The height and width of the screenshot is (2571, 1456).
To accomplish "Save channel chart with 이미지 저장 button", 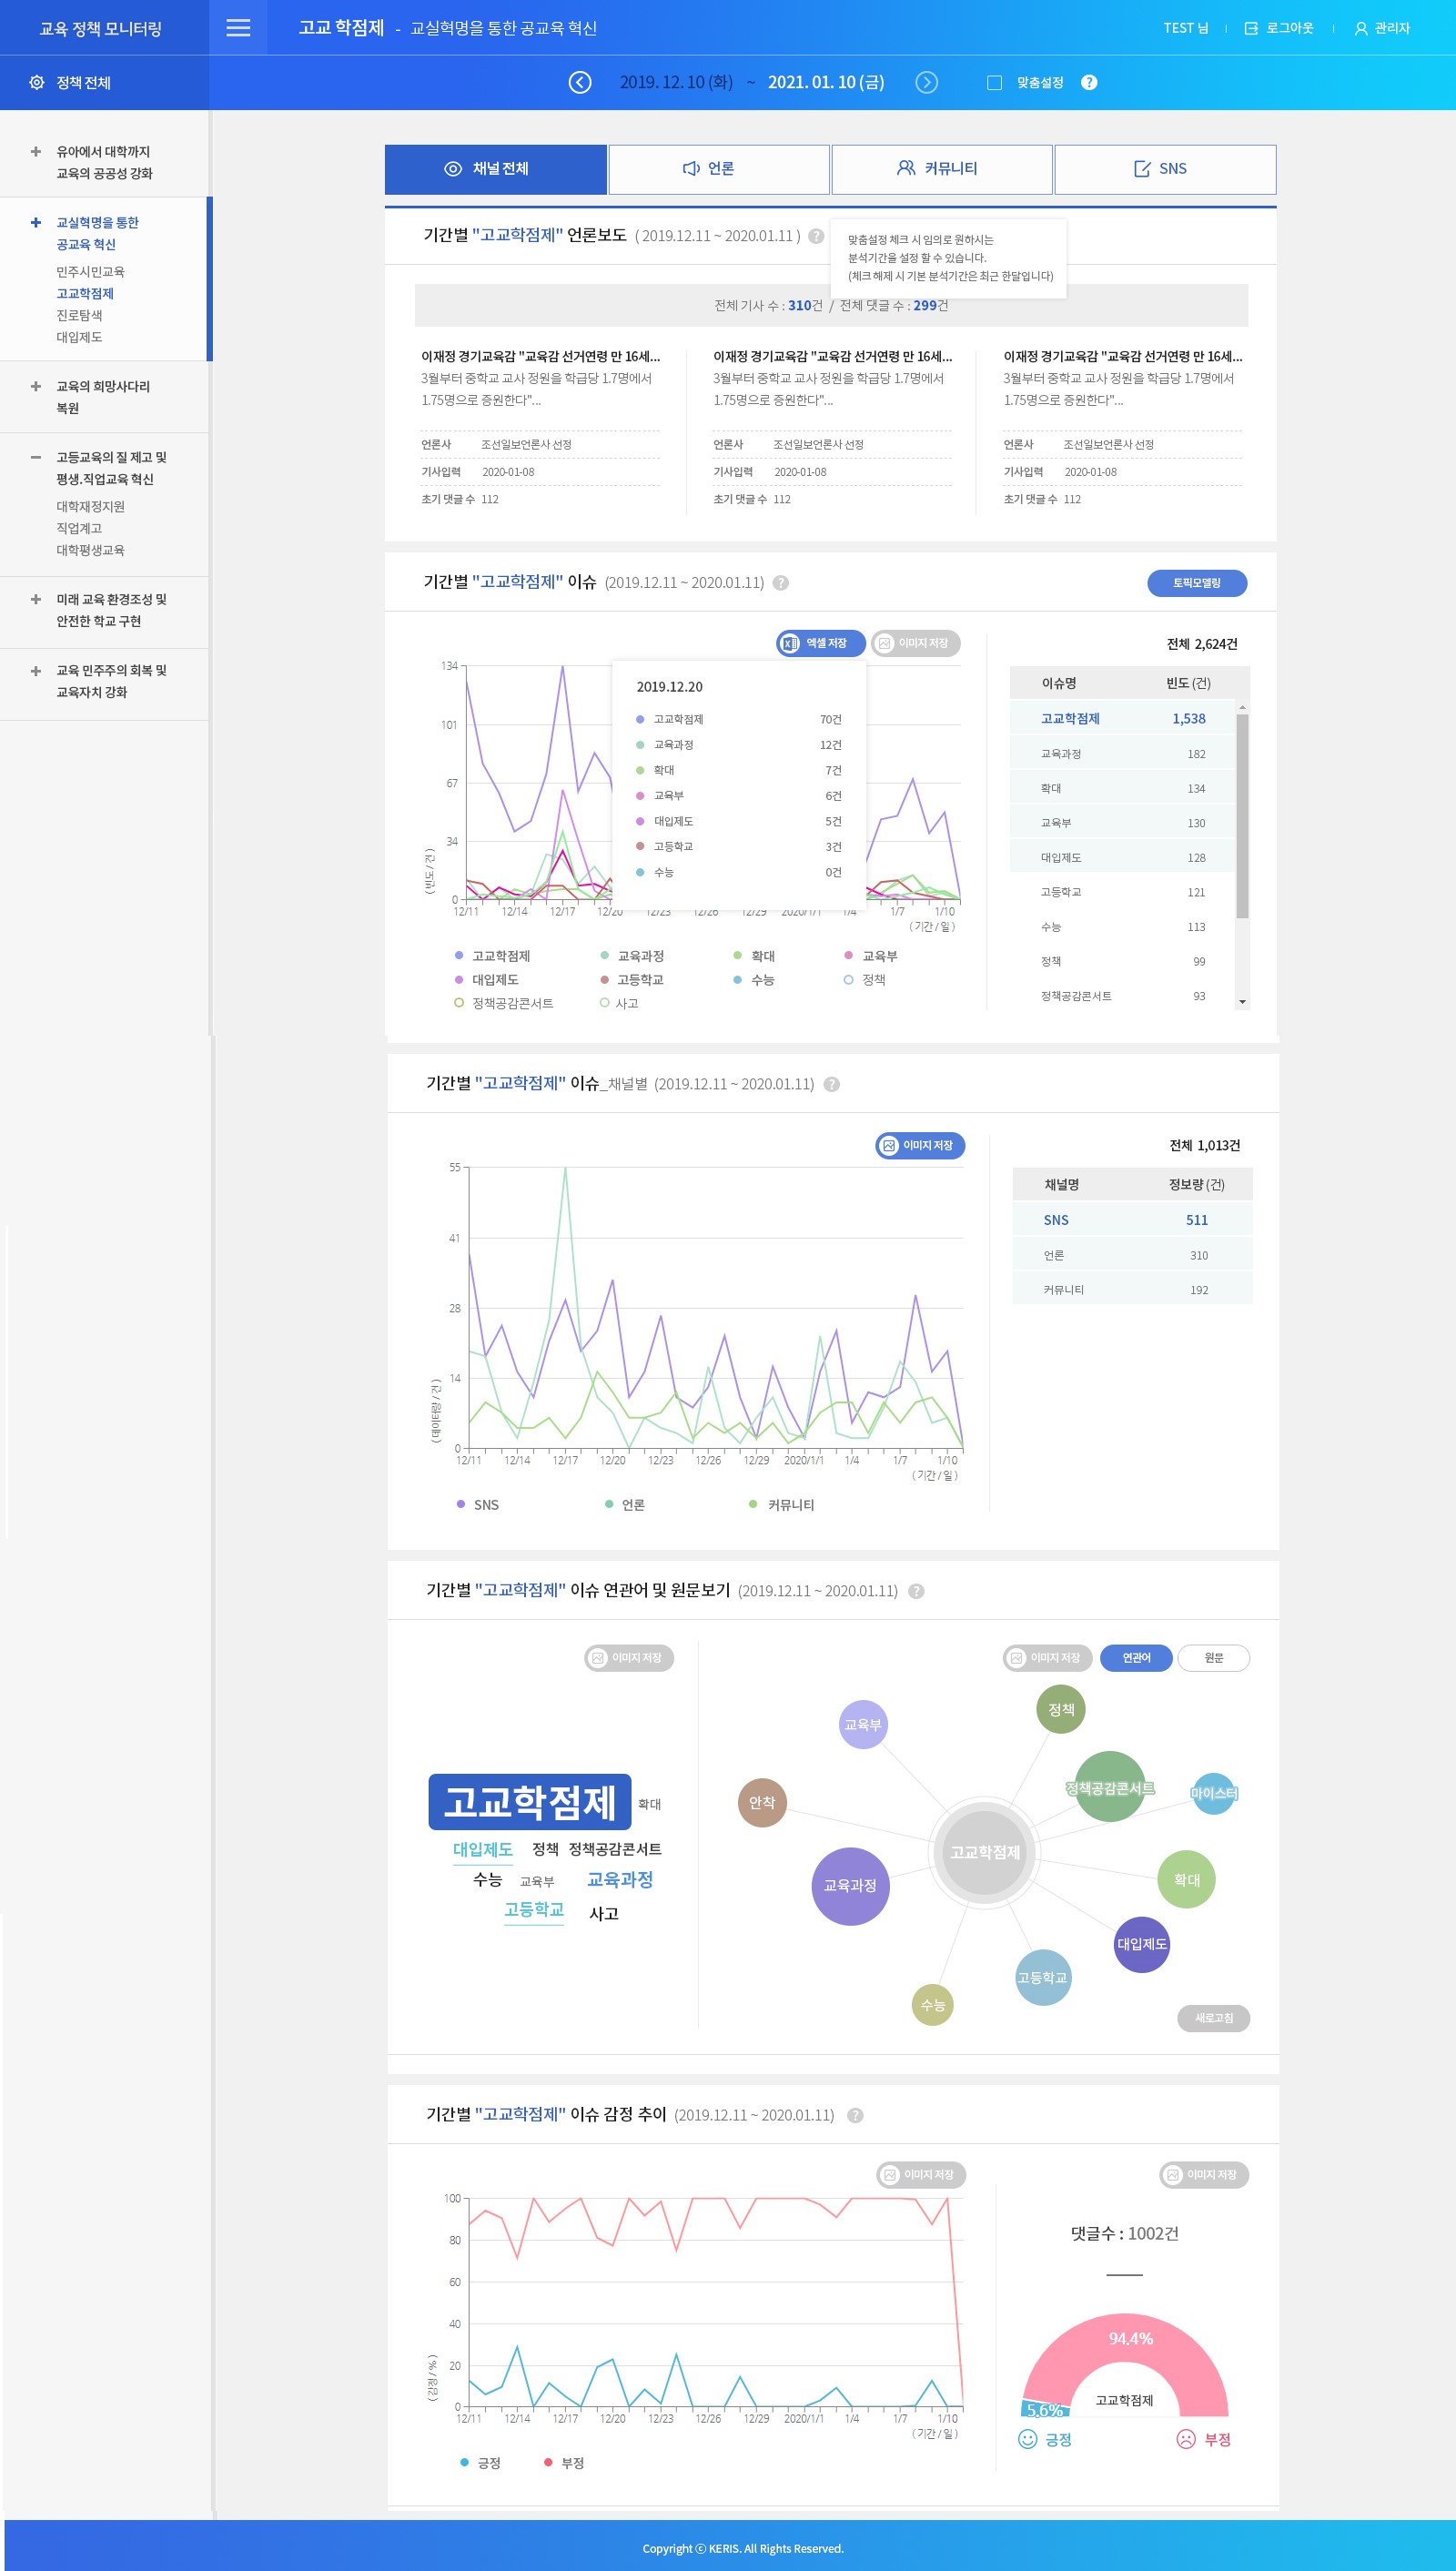I will pyautogui.click(x=920, y=1145).
